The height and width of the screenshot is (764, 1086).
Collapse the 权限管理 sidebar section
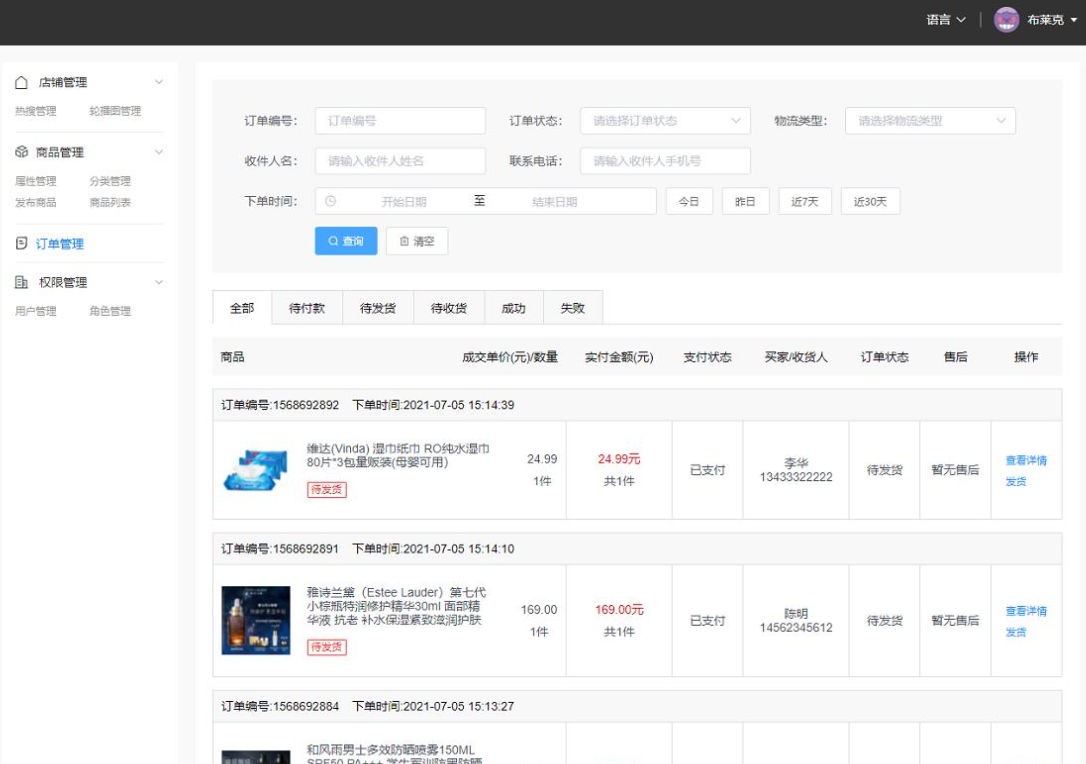coord(159,282)
